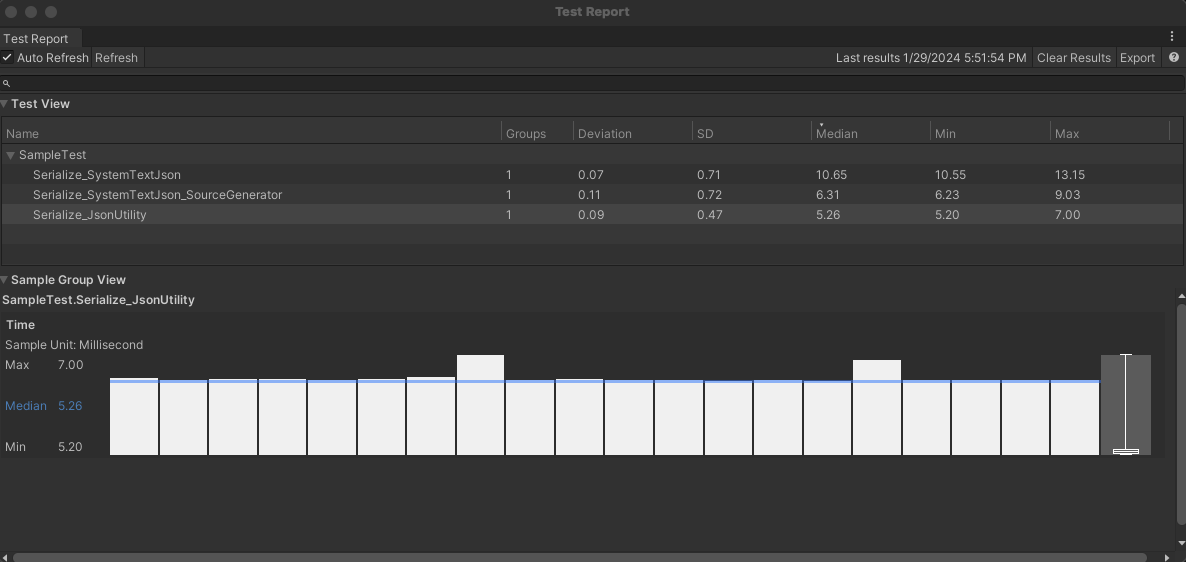The height and width of the screenshot is (562, 1186).
Task: Click the tallest bar in the chart
Action: tap(480, 405)
